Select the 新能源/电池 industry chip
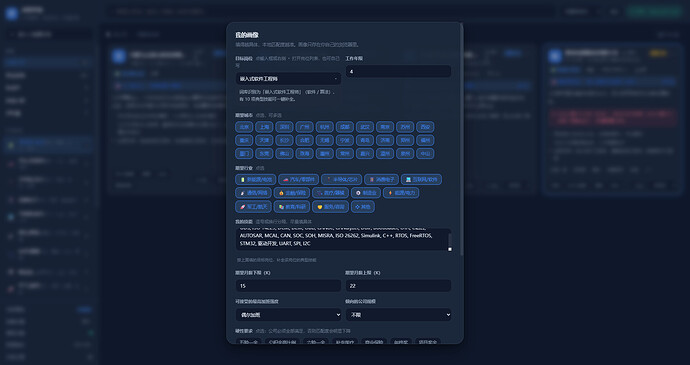Viewport: 690px width, 365px height. coord(256,179)
